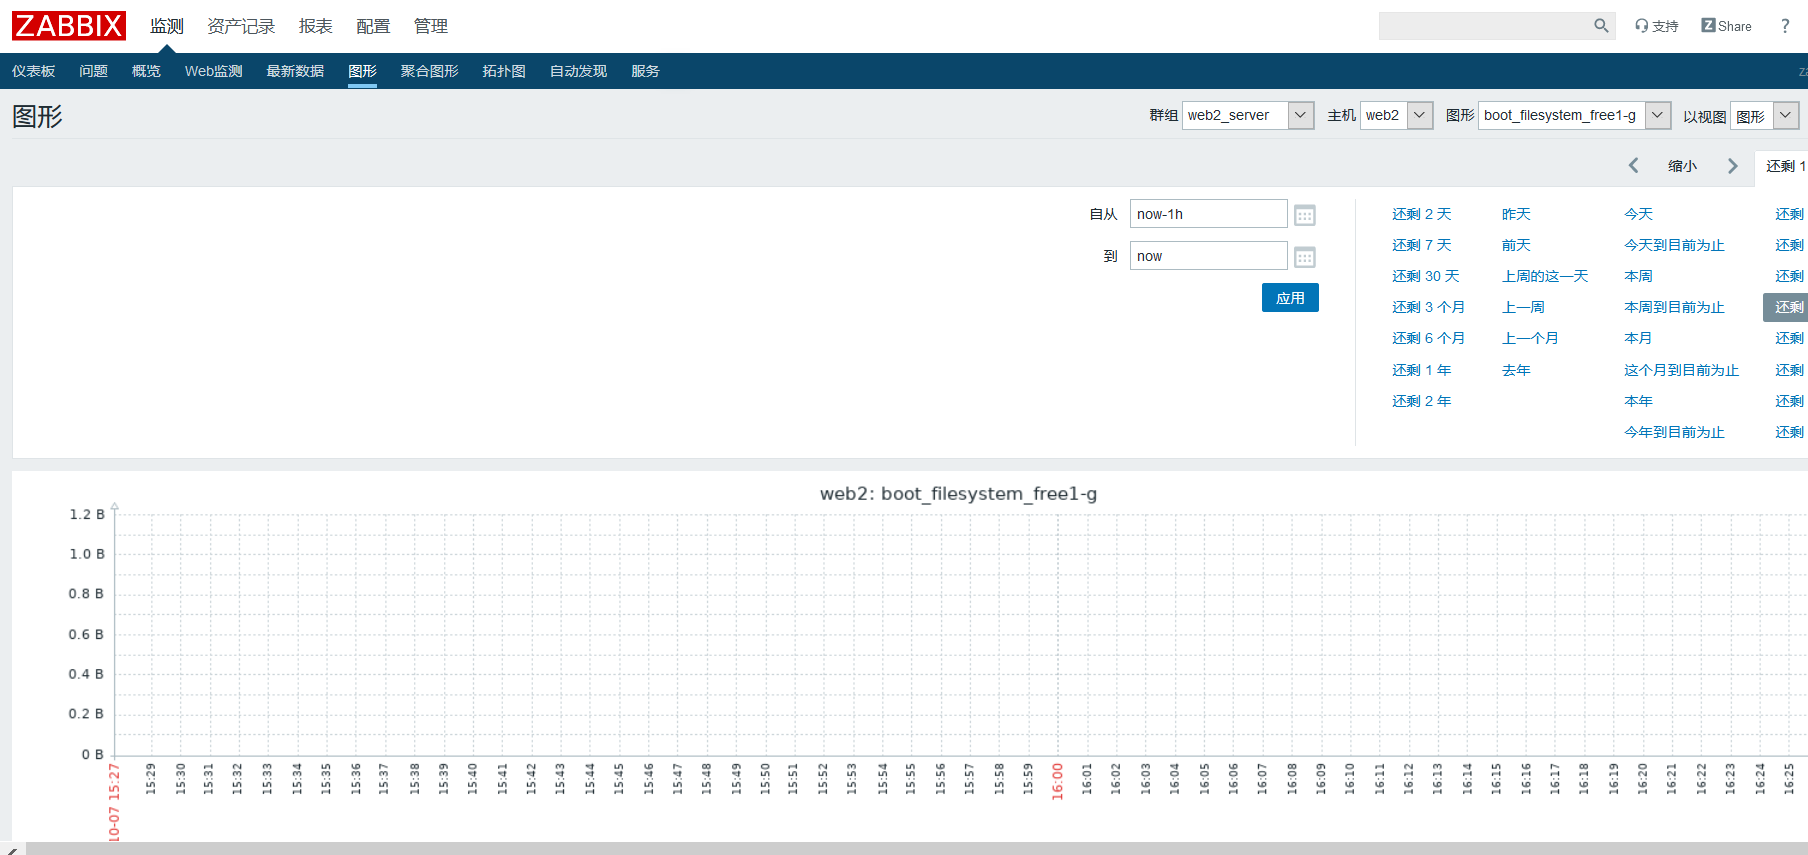Click the ZABBIX logo
1808x855 pixels.
(x=69, y=26)
